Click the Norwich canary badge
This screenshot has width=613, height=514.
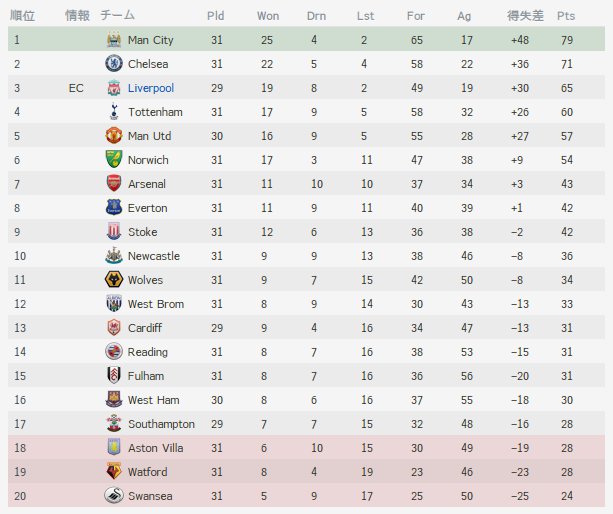pos(114,159)
